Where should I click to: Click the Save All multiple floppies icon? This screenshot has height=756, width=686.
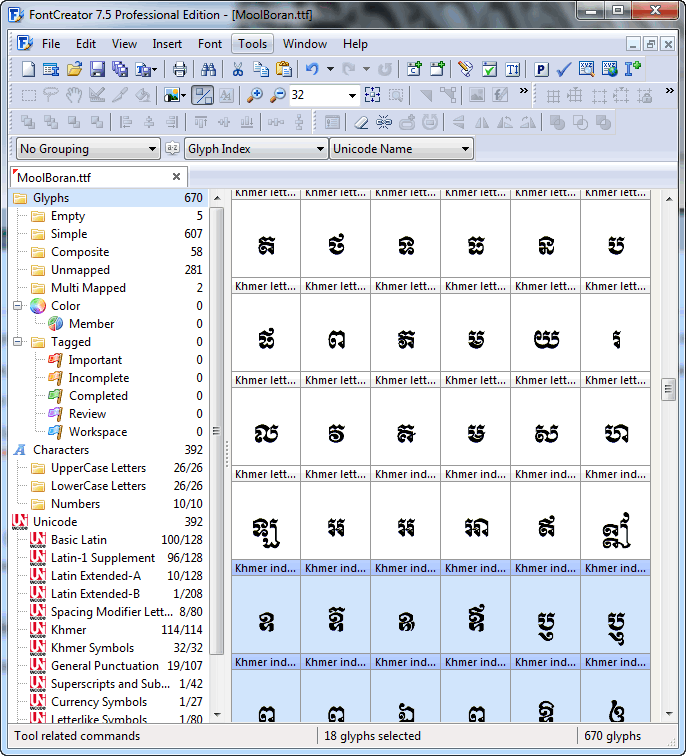[x=120, y=69]
